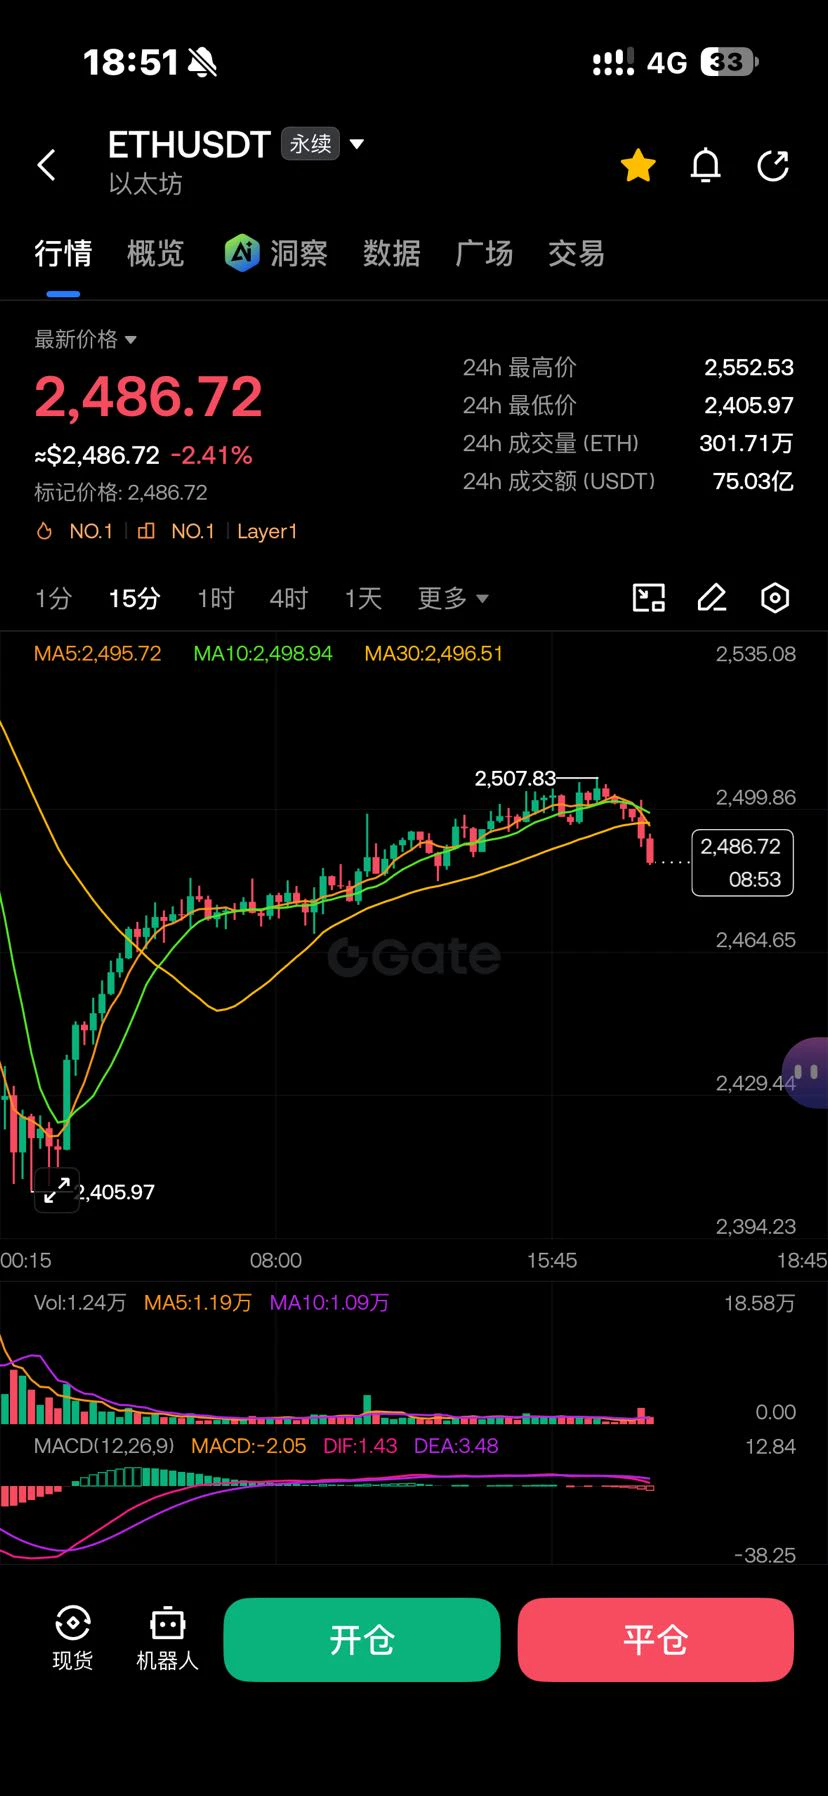Image resolution: width=828 pixels, height=1796 pixels.
Task: Select the 1分 timeframe
Action: tap(53, 598)
